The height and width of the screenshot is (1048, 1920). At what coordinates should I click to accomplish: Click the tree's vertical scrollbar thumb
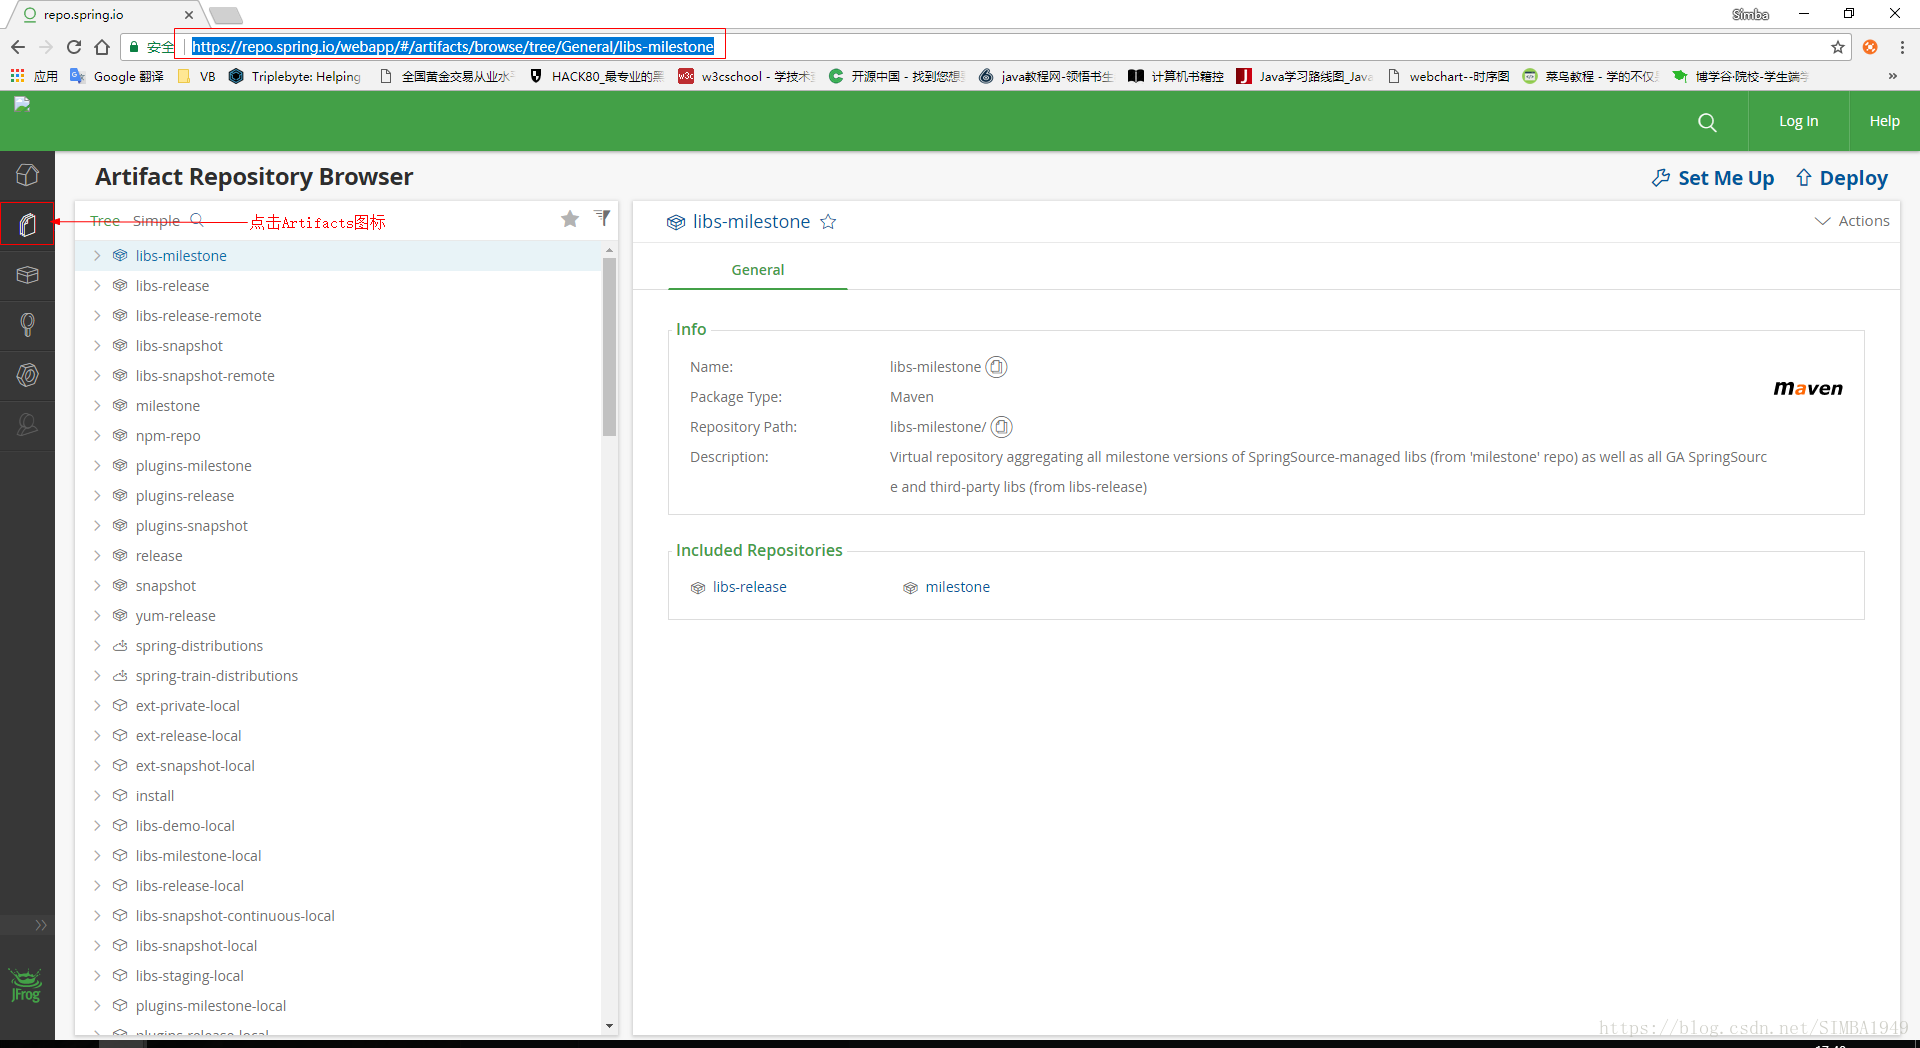[609, 346]
